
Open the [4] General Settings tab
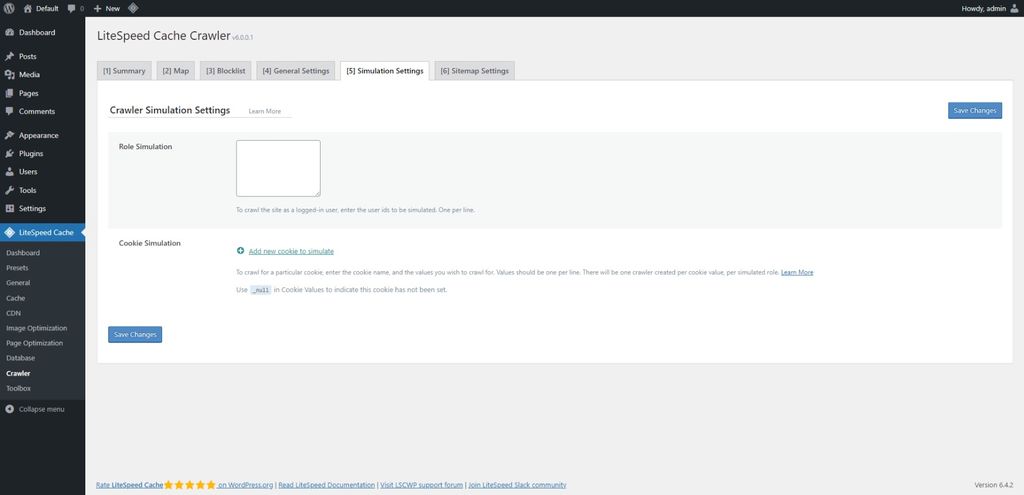click(296, 71)
